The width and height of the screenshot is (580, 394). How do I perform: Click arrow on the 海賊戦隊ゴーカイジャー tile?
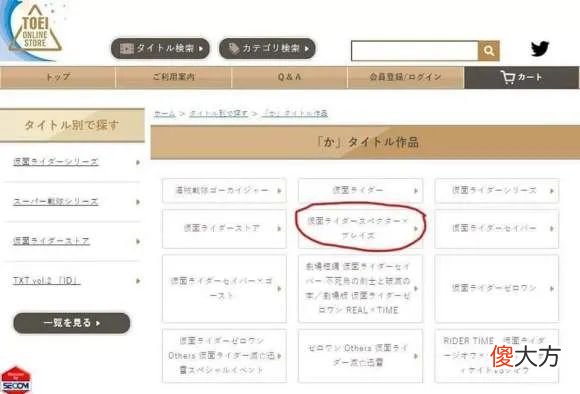click(279, 191)
